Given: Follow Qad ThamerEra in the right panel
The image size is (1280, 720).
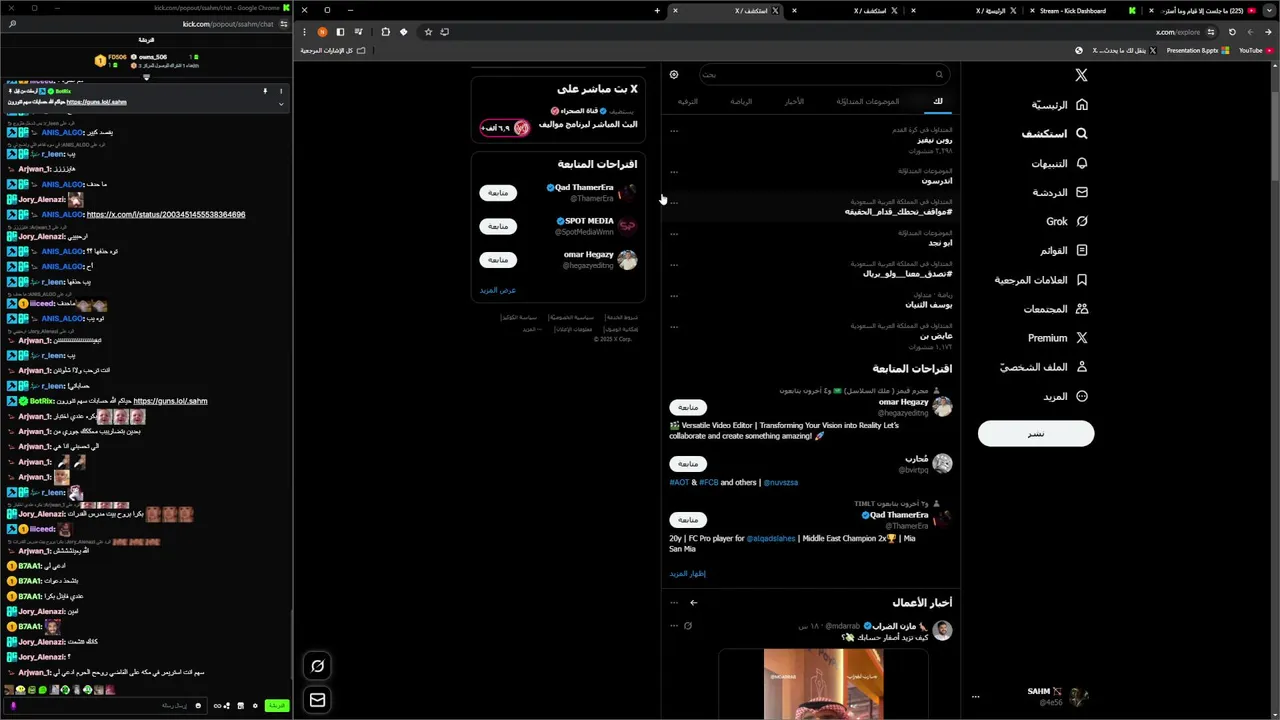Looking at the screenshot, I should (498, 193).
